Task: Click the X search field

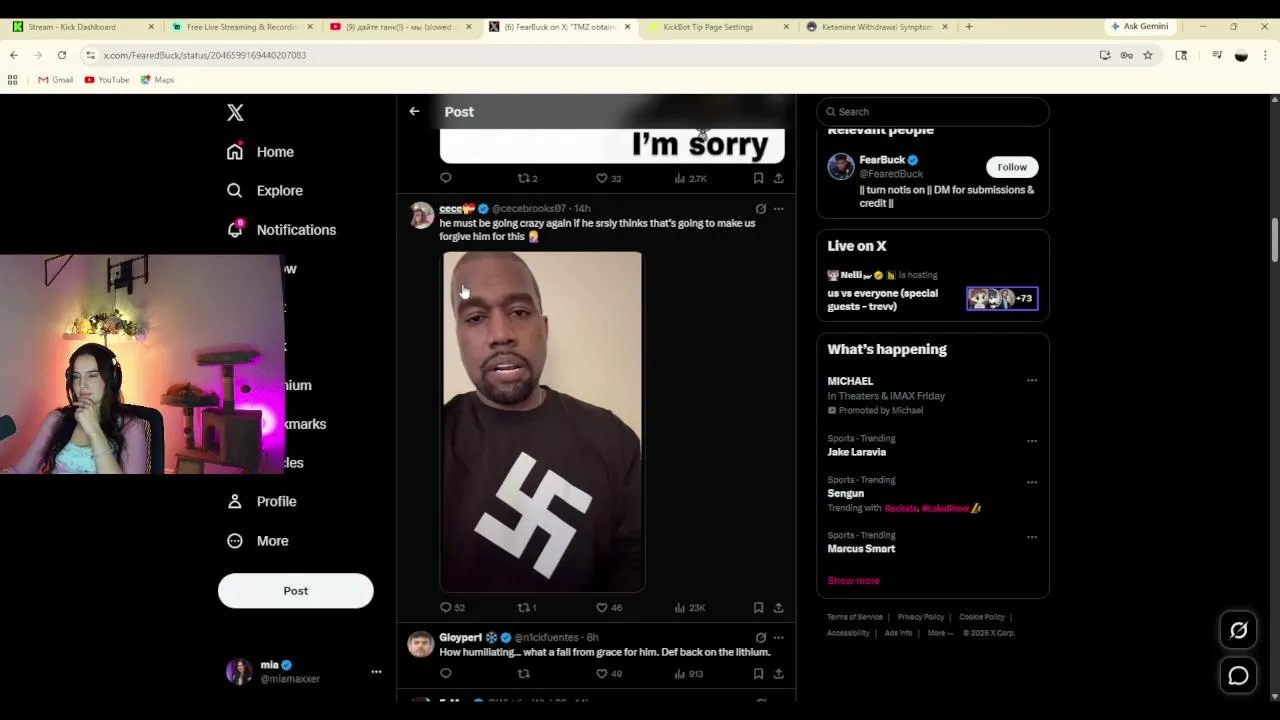Action: tap(932, 112)
